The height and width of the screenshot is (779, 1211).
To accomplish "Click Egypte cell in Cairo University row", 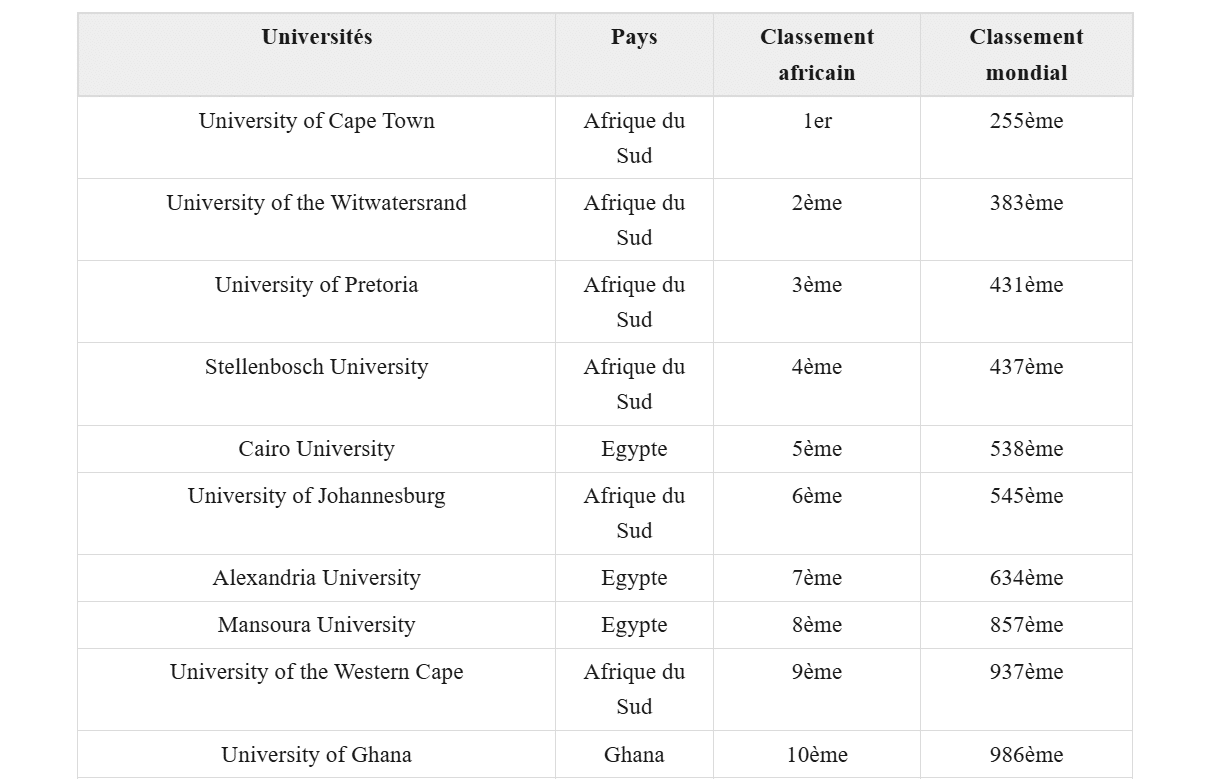I will pos(634,449).
